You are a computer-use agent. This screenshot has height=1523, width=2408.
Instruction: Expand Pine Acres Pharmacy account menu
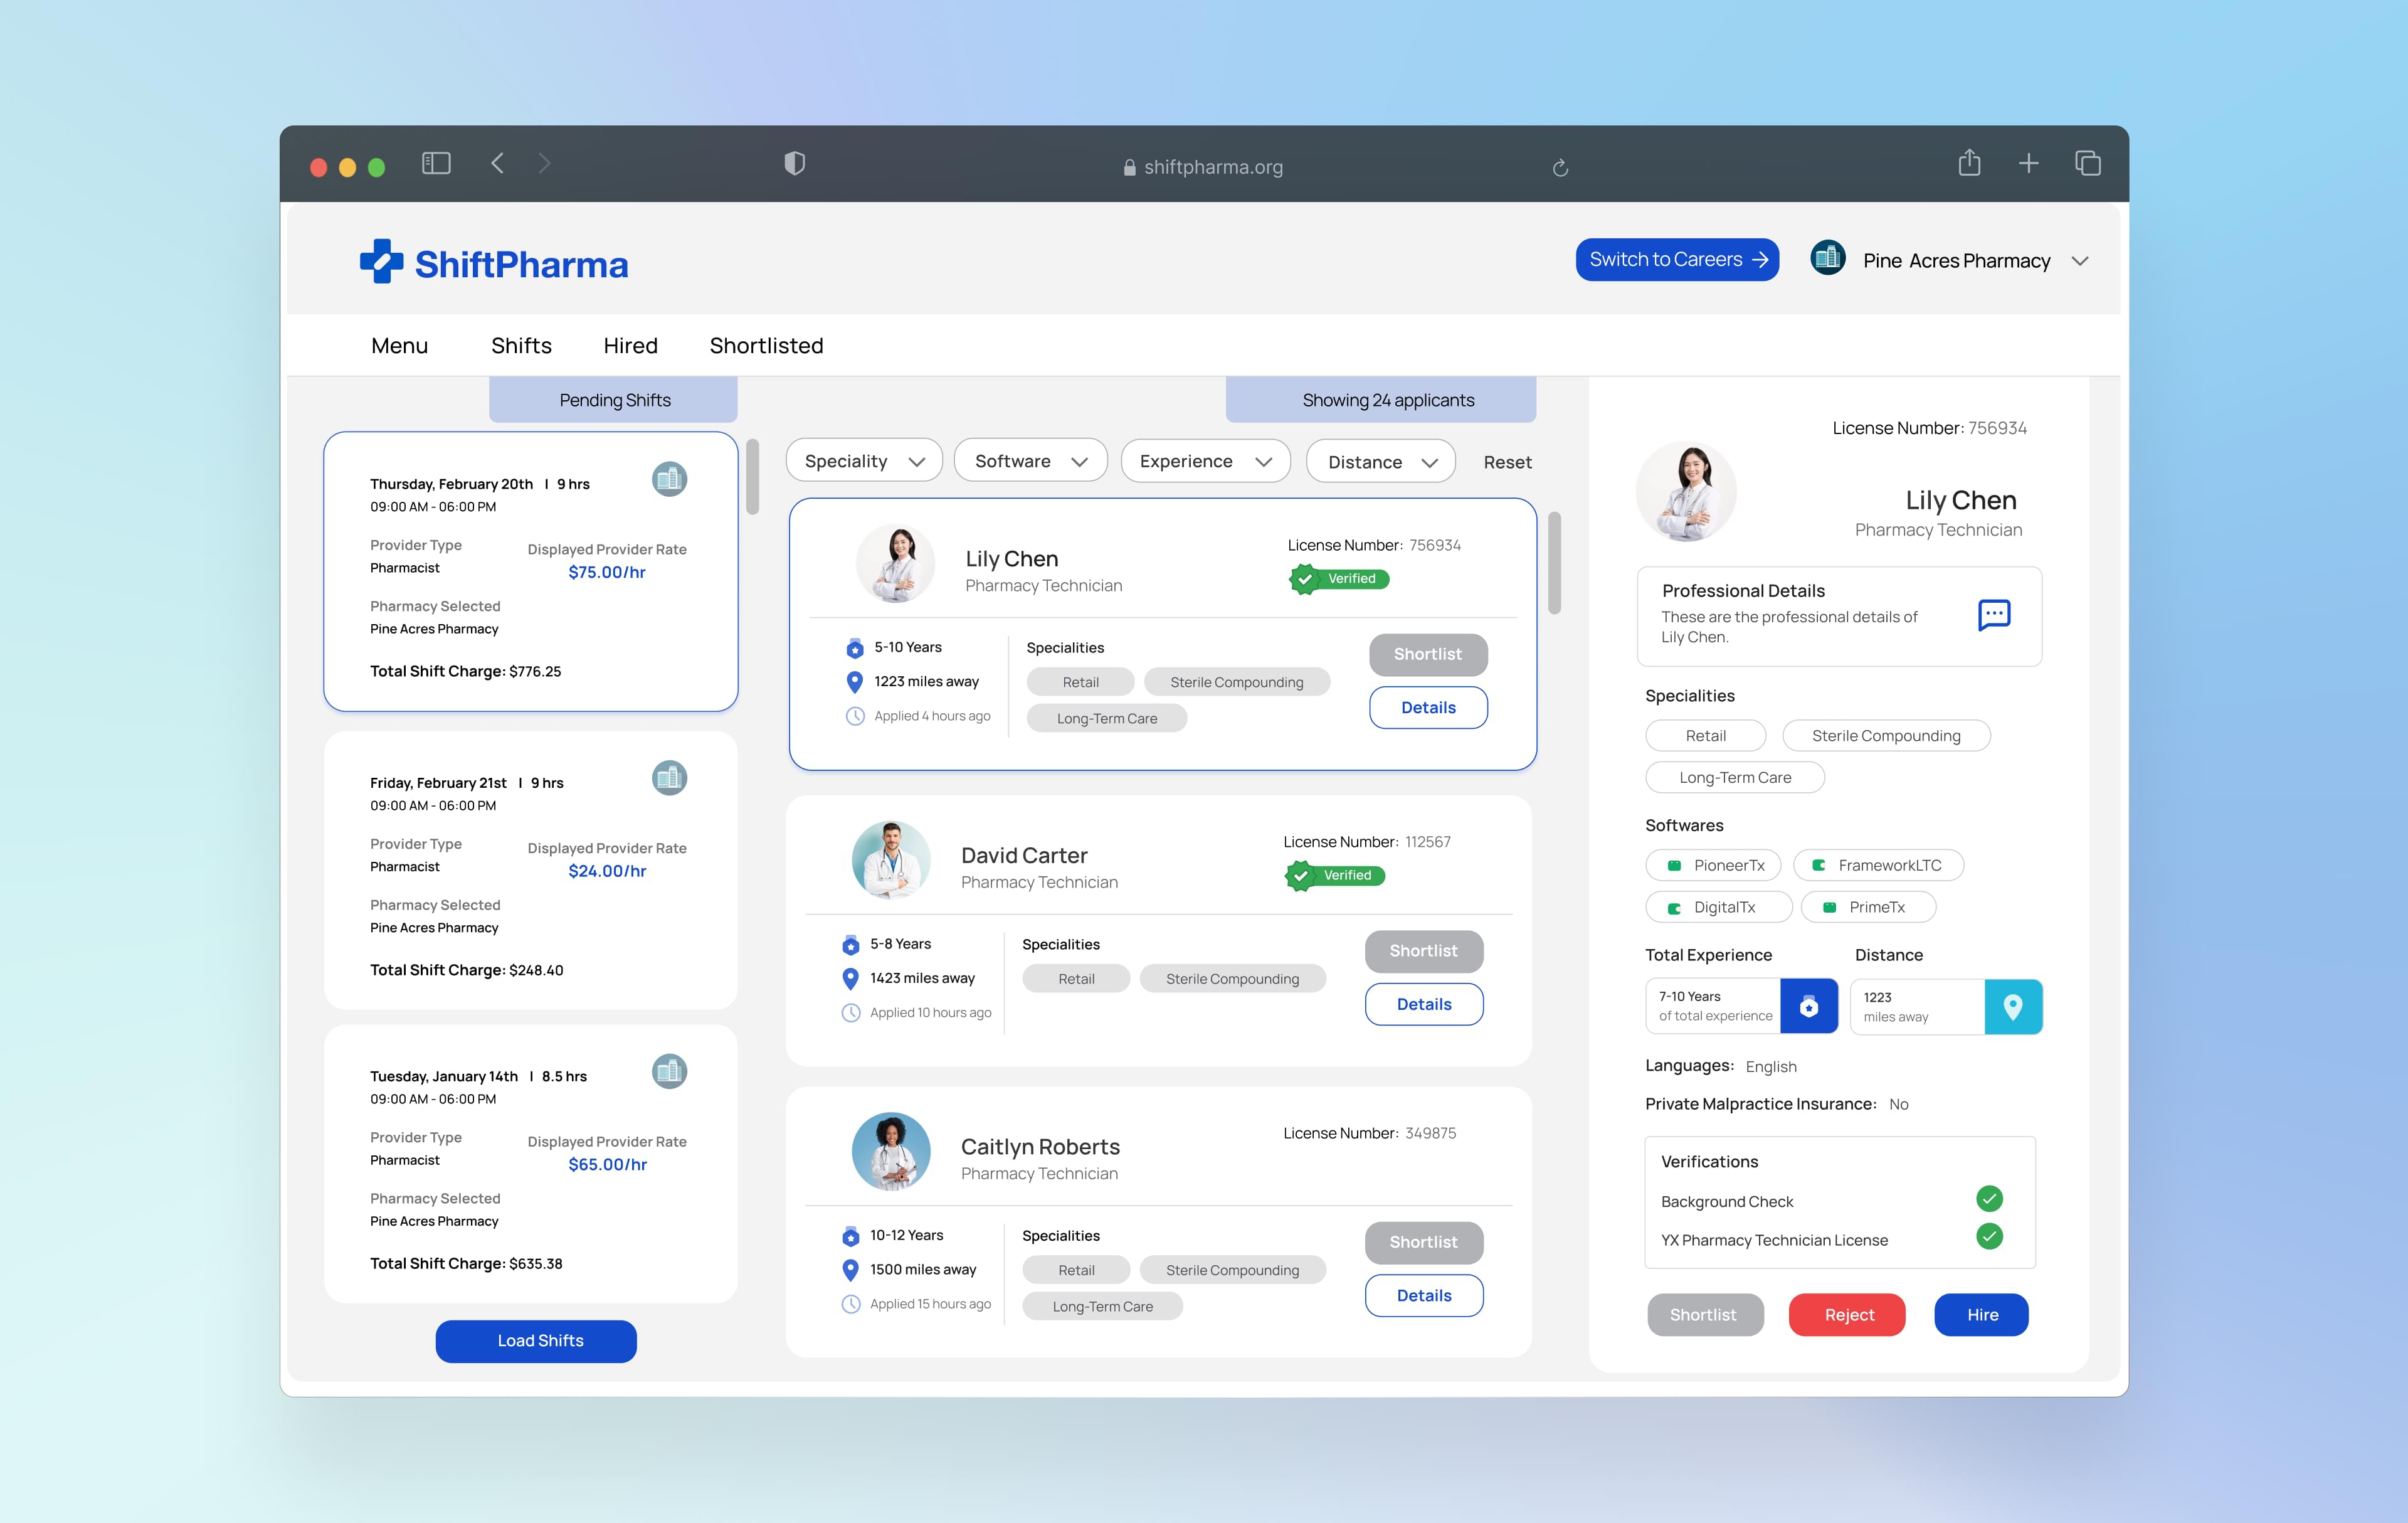click(x=2079, y=261)
